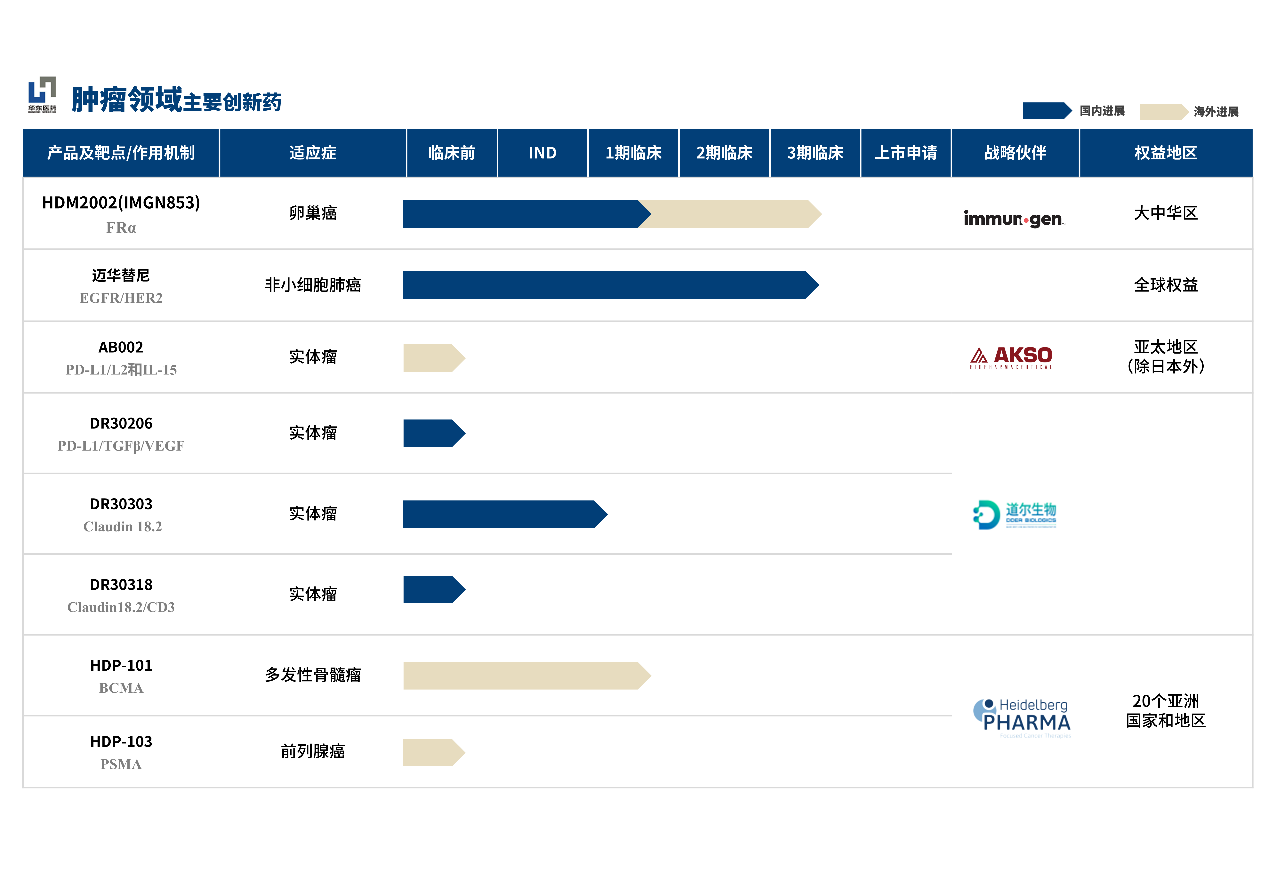Click the ImmunoGen partner logo
This screenshot has height=878, width=1268.
pyautogui.click(x=1013, y=218)
